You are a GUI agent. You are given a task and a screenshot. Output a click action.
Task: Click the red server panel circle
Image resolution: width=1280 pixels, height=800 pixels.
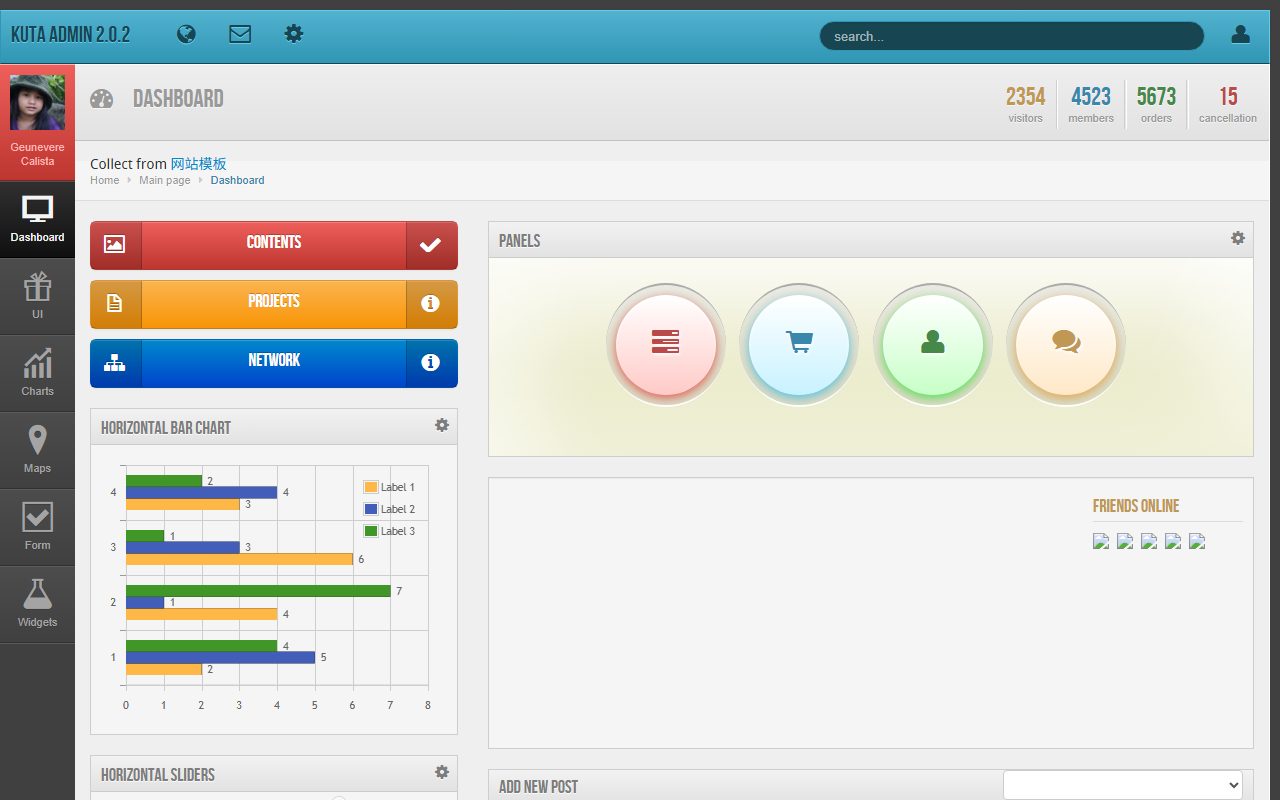tap(666, 344)
